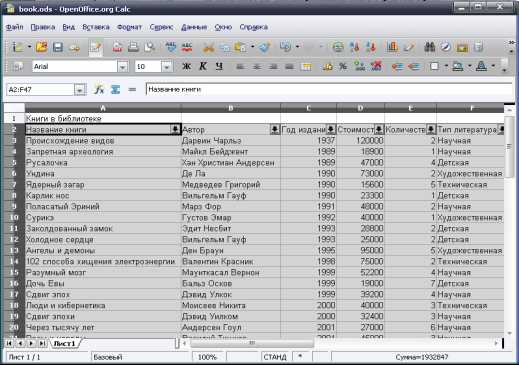The image size is (519, 365).
Task: Merge cells with the toolbar icon
Action: (x=306, y=66)
